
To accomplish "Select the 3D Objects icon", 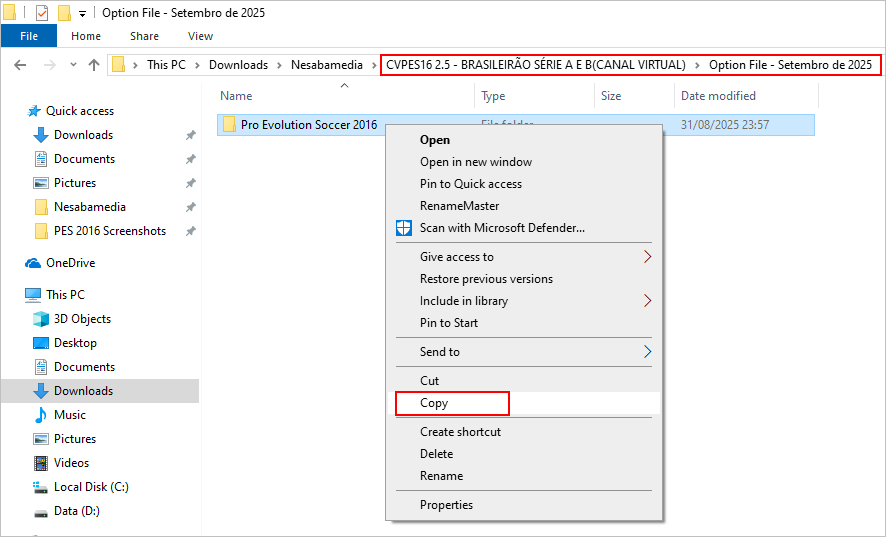I will pyautogui.click(x=41, y=319).
